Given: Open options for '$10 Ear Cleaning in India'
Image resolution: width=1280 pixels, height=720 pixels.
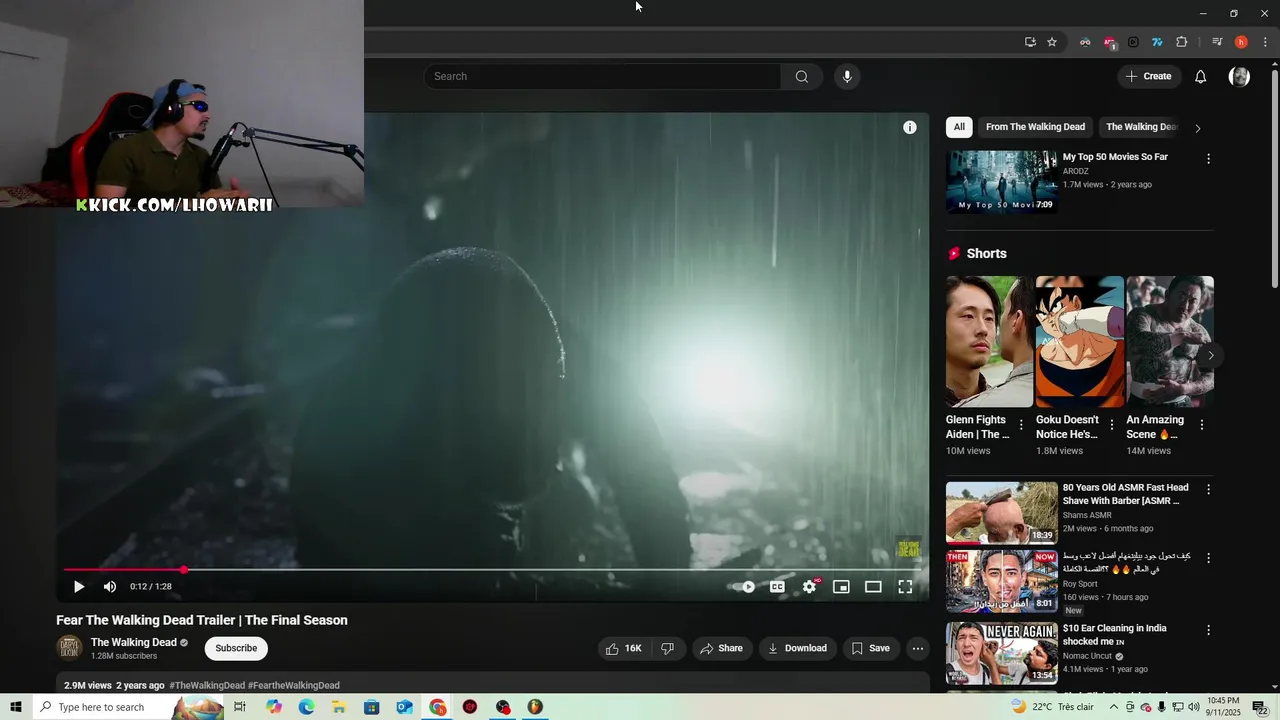Looking at the screenshot, I should [x=1208, y=631].
